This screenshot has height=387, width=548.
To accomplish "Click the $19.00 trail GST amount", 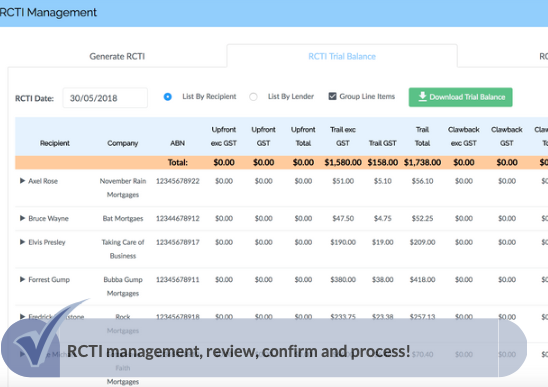I will point(382,242).
